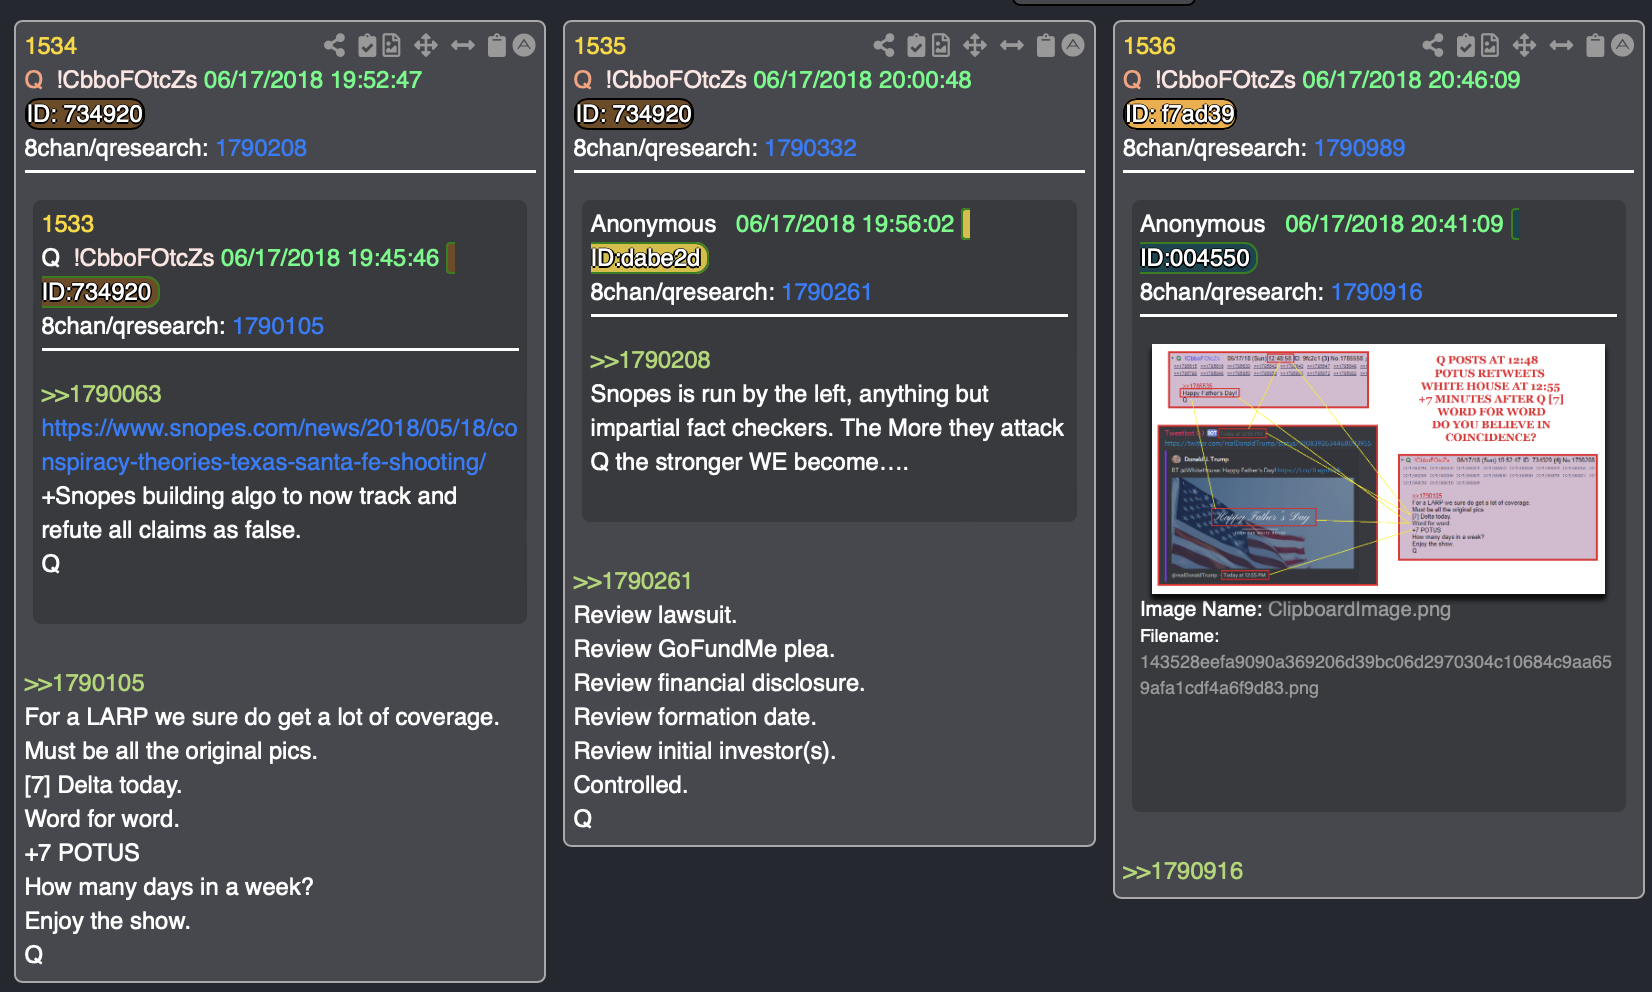Screen dimensions: 1652x992
Task: Click the horizontal arrows icon on post 1536
Action: (1560, 45)
